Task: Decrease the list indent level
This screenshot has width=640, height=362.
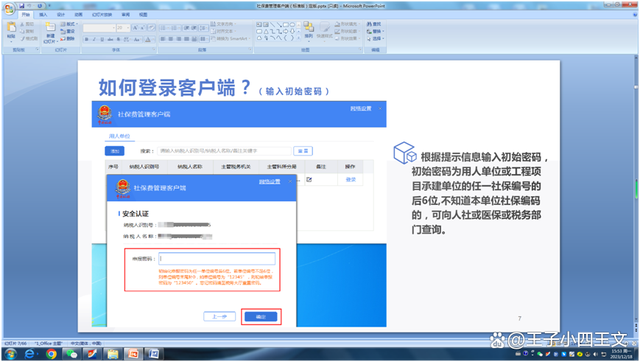Action: 187,28
